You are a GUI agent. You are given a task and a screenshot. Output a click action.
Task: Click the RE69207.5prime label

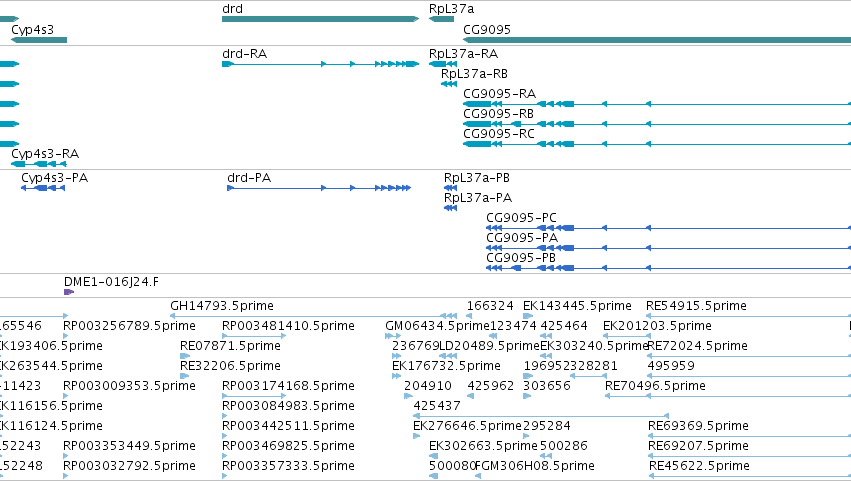698,447
